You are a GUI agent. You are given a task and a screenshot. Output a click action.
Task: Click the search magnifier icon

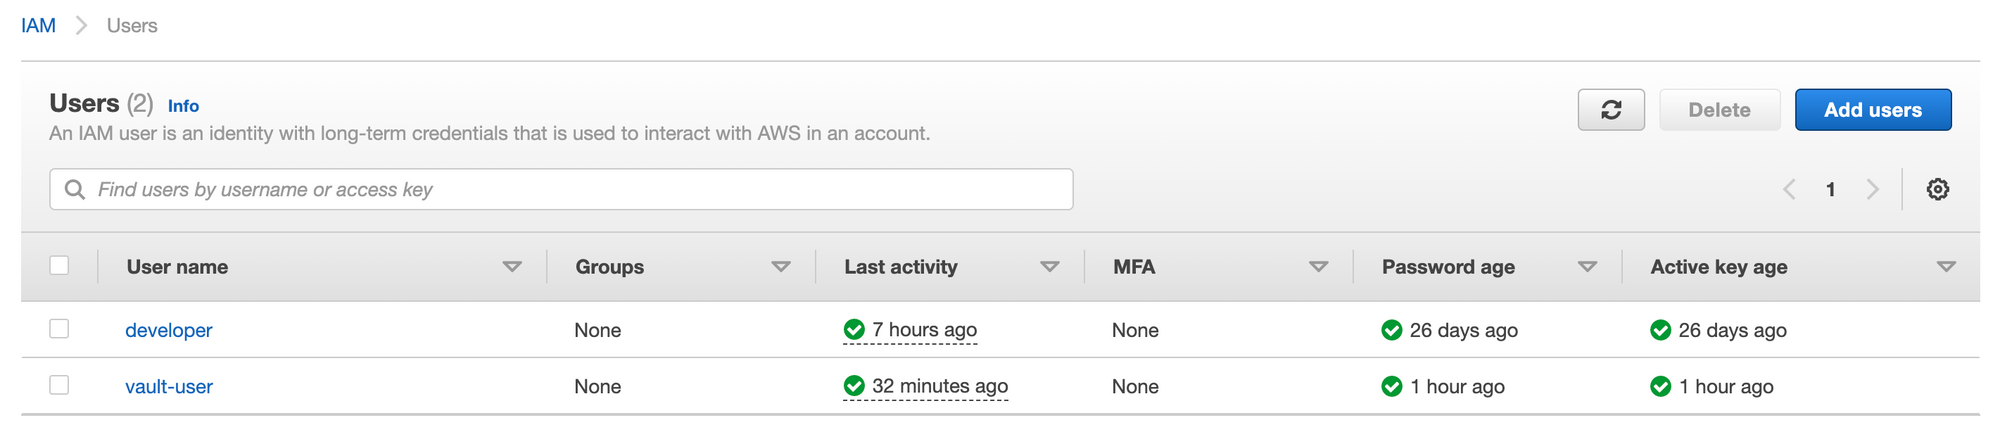click(x=75, y=189)
